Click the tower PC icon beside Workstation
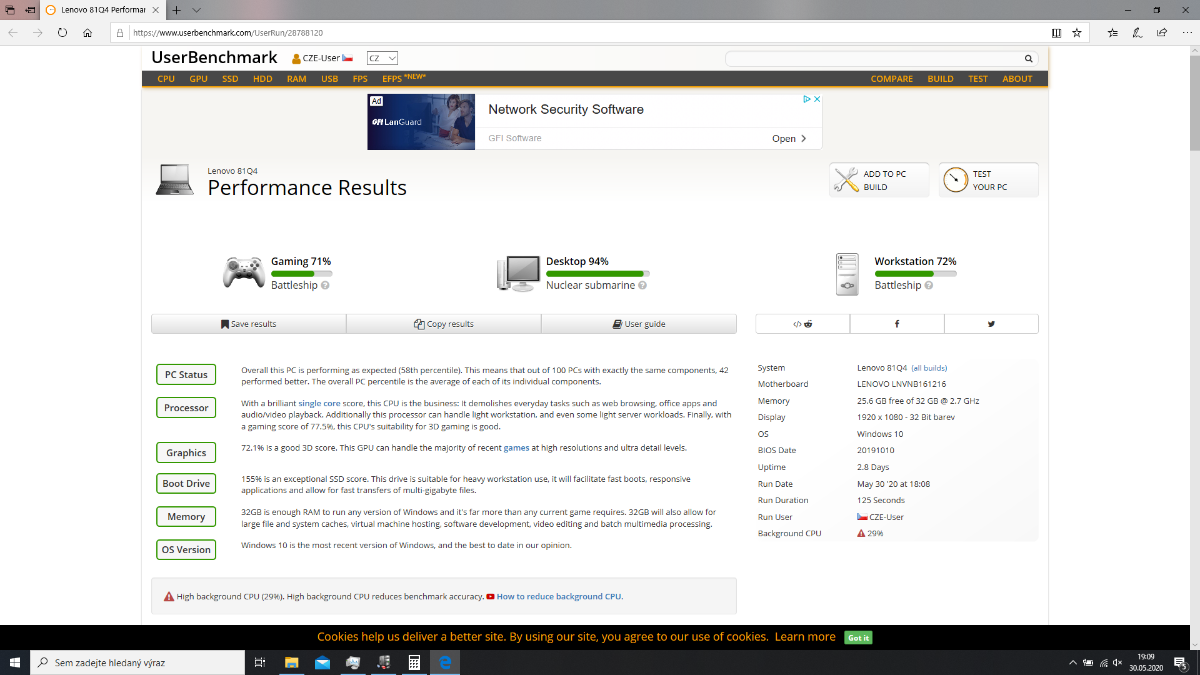Viewport: 1200px width, 675px height. [848, 274]
